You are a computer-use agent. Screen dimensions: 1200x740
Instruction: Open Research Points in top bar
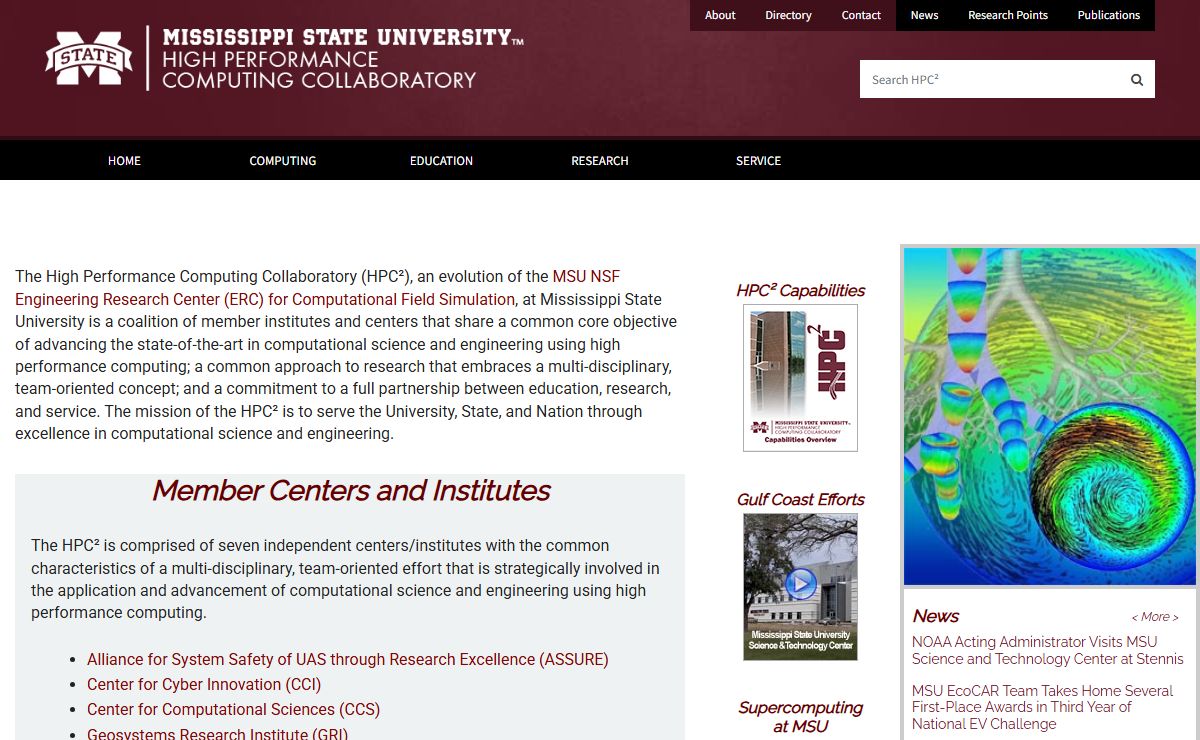coord(1008,15)
